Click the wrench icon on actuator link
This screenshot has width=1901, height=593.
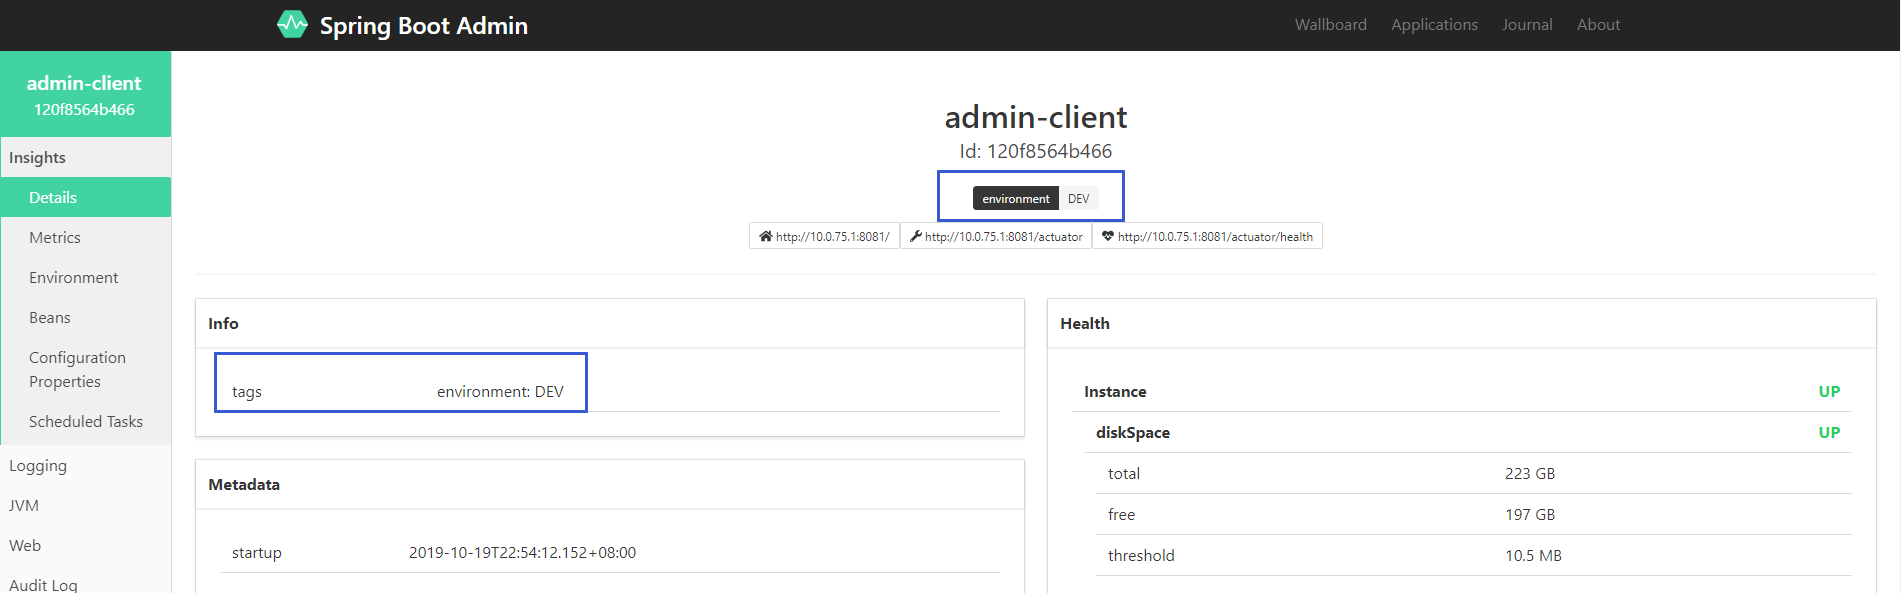916,237
